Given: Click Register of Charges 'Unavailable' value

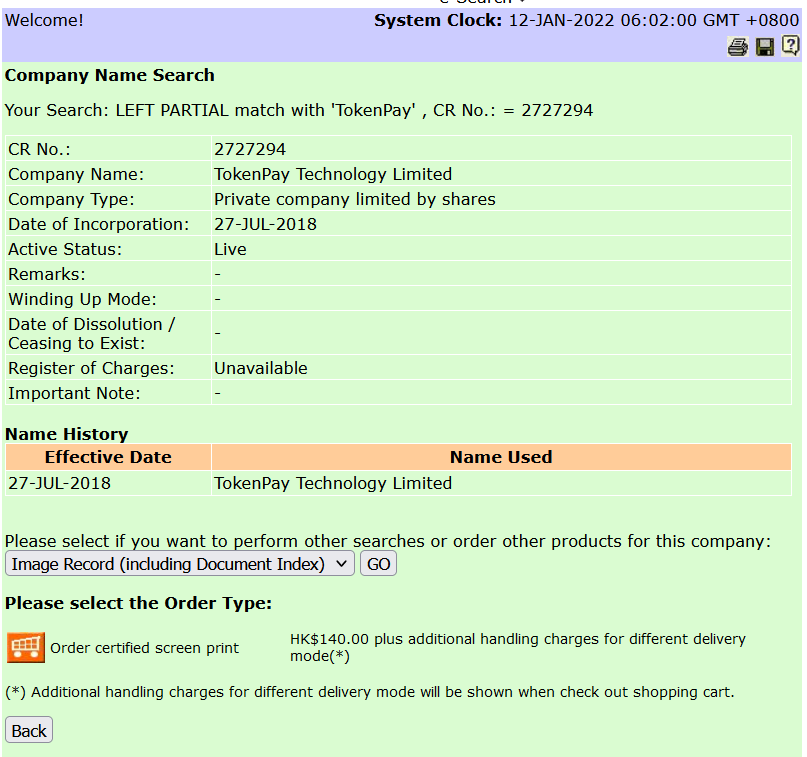Looking at the screenshot, I should (x=260, y=368).
